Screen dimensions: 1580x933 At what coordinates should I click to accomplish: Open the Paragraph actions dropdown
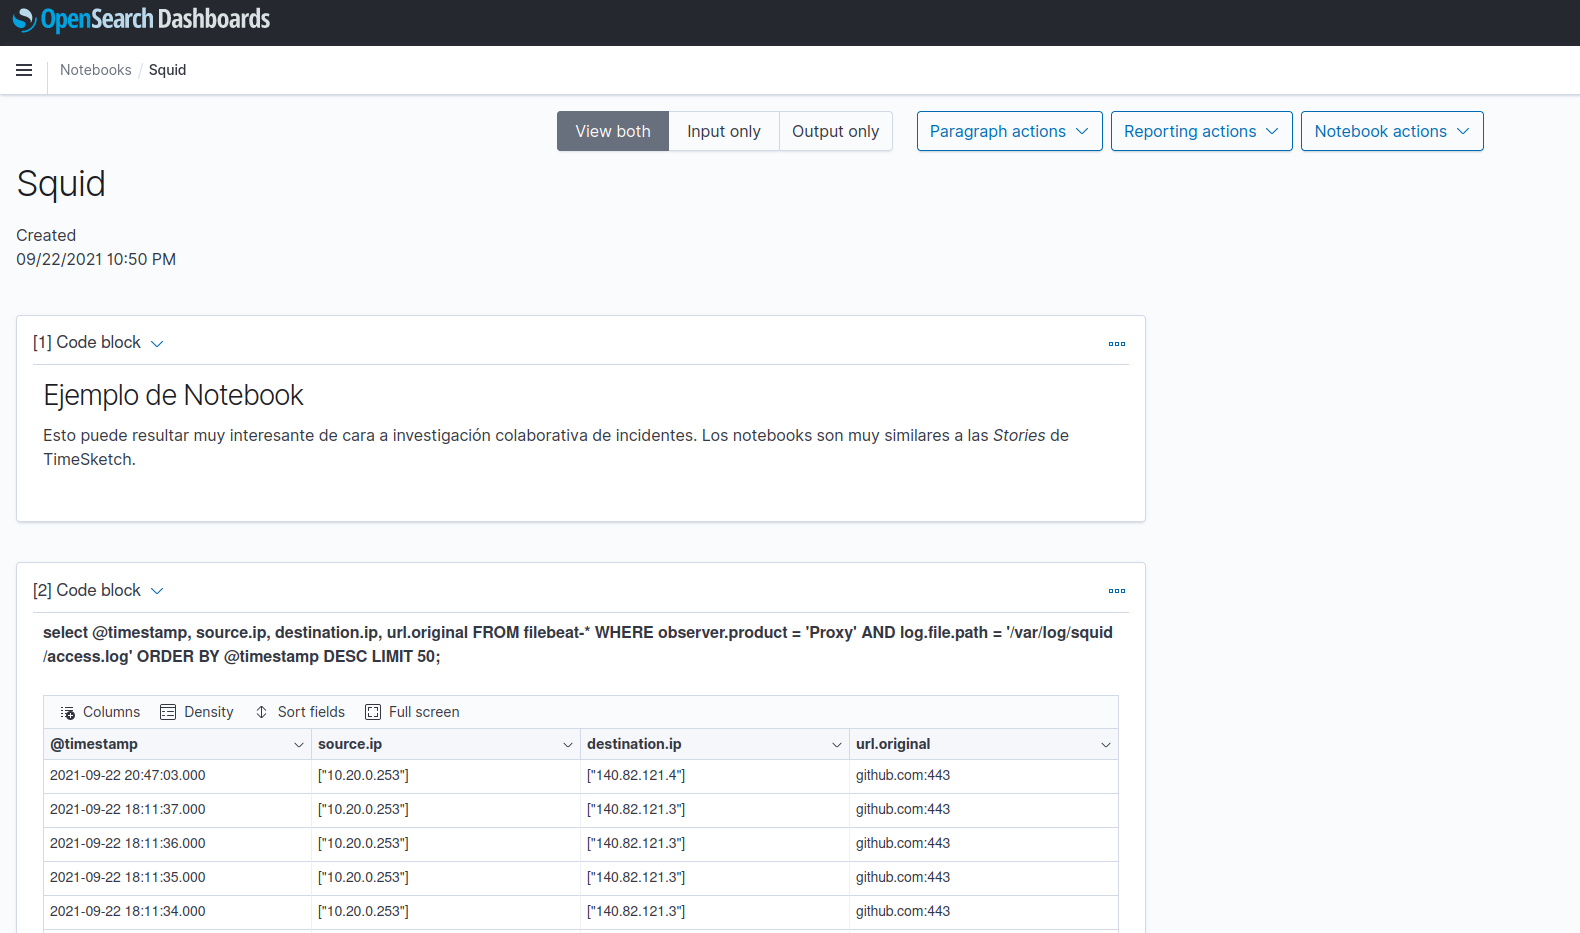[x=1009, y=131]
